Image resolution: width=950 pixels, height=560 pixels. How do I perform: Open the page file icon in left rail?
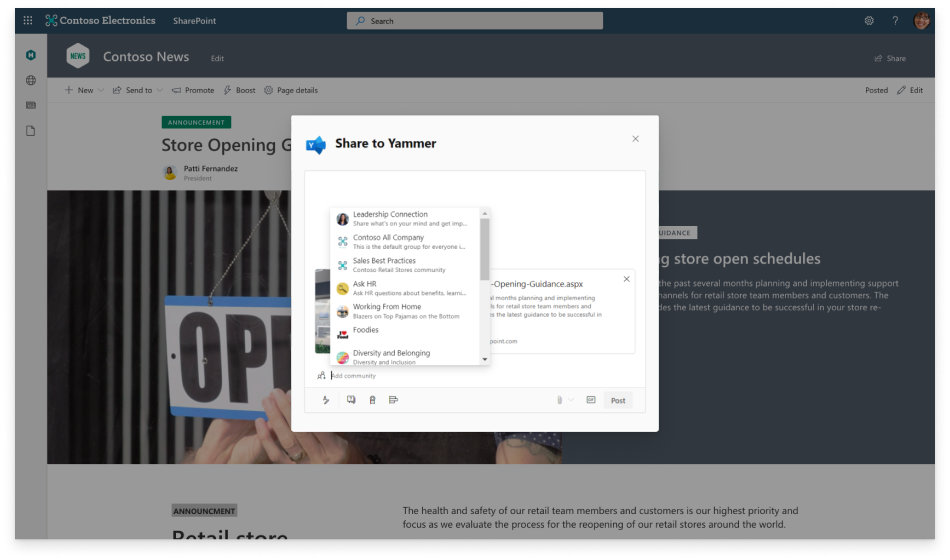coord(31,131)
